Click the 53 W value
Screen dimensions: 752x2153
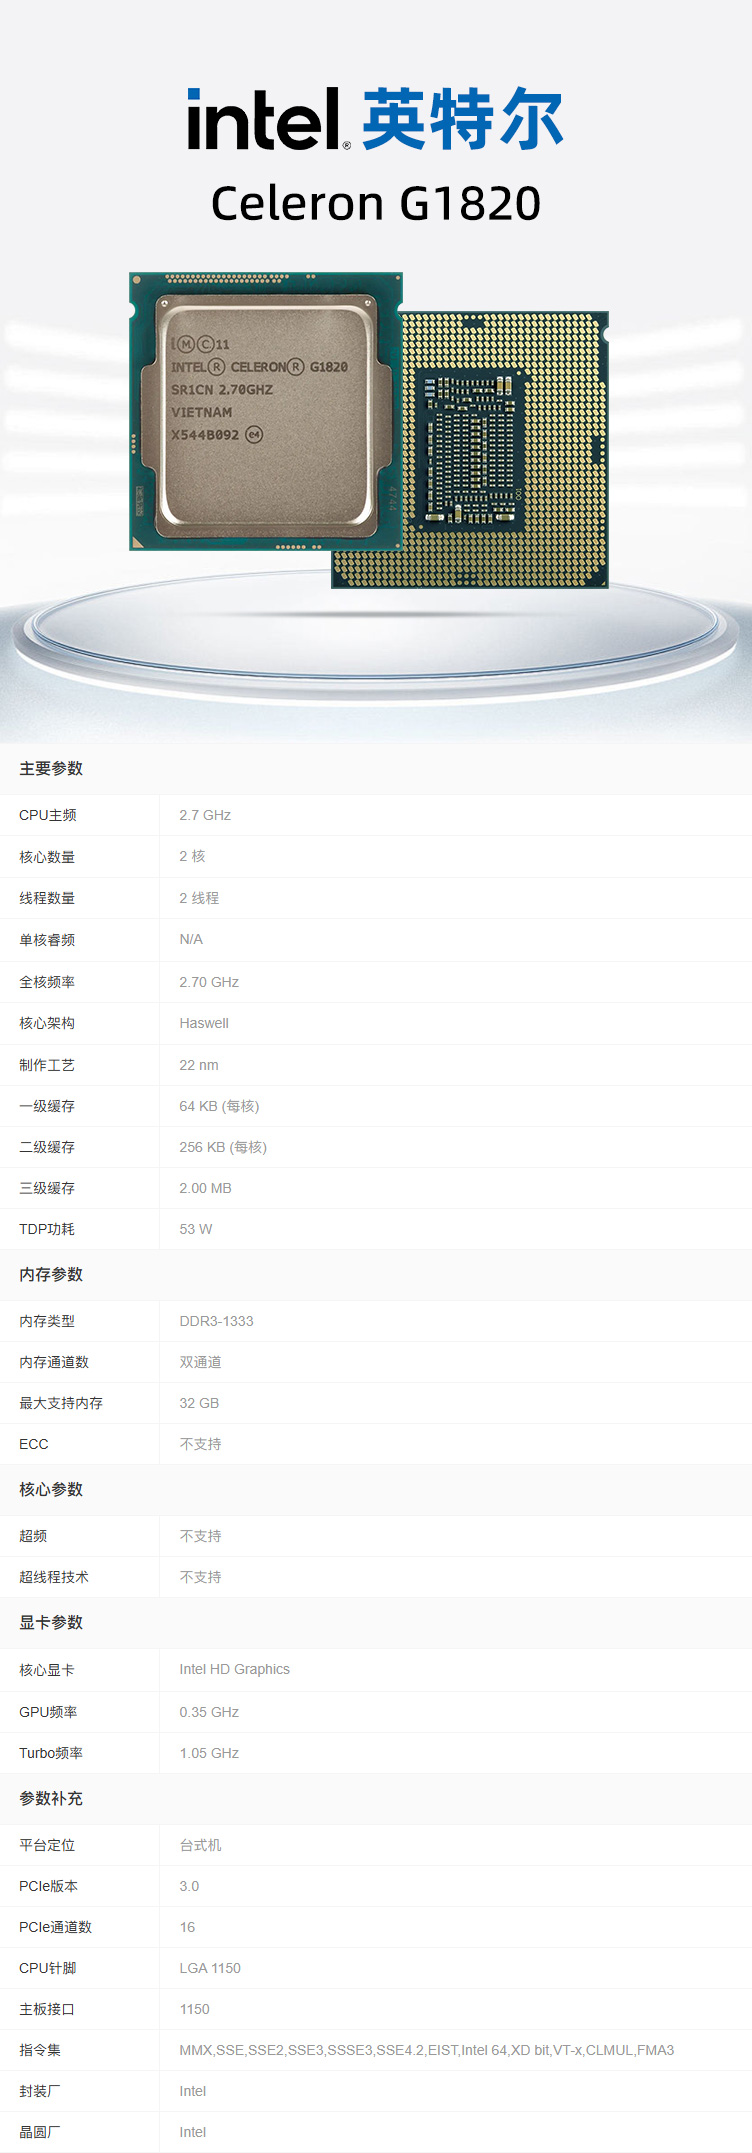[x=196, y=1229]
